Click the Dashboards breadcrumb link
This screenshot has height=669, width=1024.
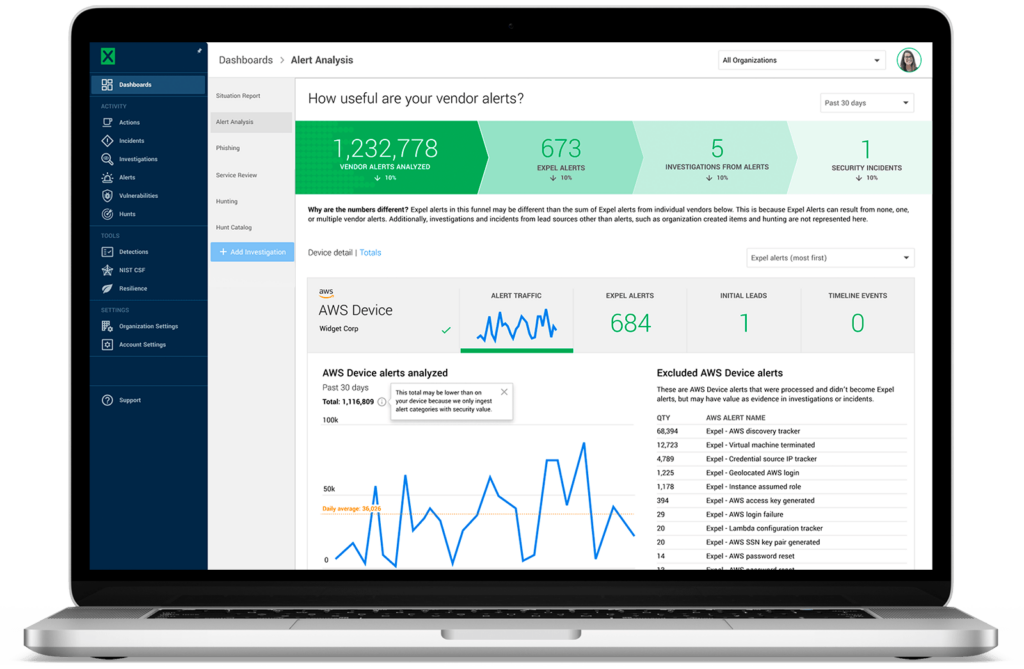pos(246,60)
